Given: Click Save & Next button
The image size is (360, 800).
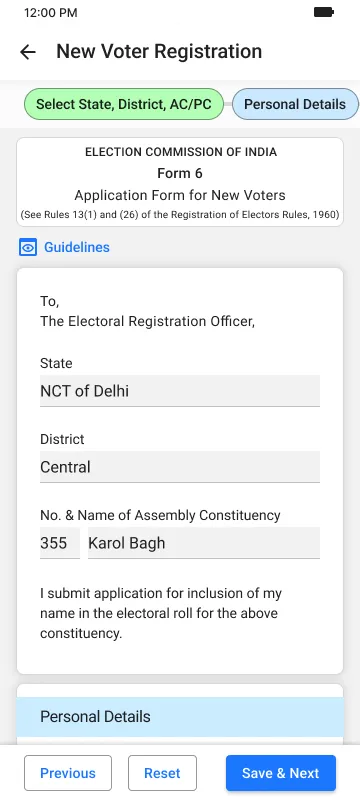Looking at the screenshot, I should 281,773.
